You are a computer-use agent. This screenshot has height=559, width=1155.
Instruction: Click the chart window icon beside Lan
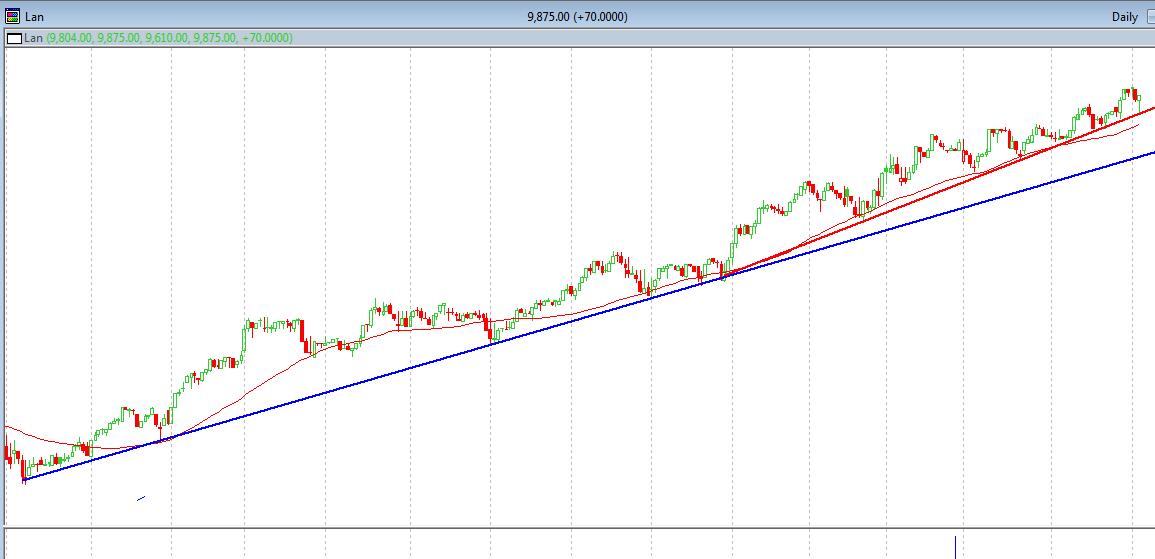tap(12, 16)
